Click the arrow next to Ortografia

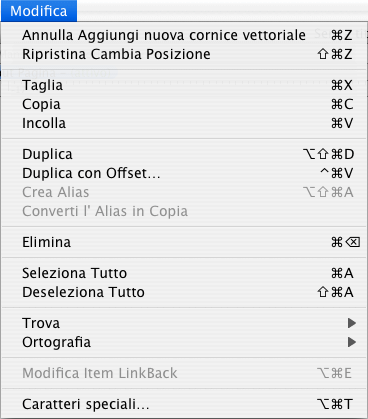pos(352,342)
